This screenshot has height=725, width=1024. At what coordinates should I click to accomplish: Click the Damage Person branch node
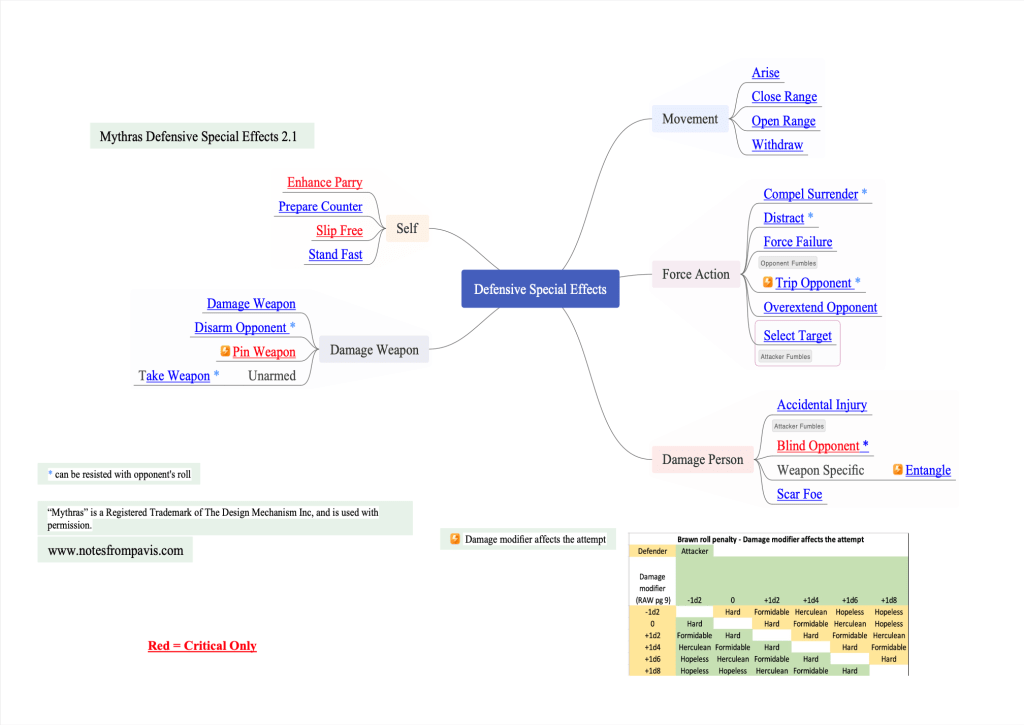702,460
